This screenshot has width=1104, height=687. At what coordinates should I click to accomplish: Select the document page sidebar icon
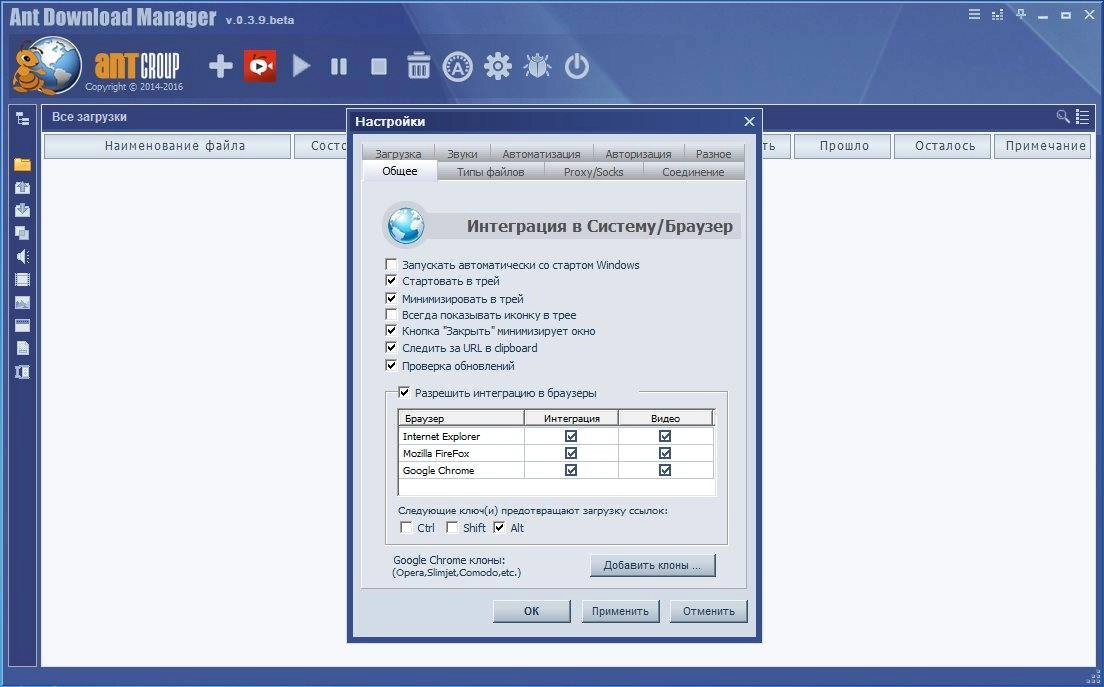click(23, 348)
